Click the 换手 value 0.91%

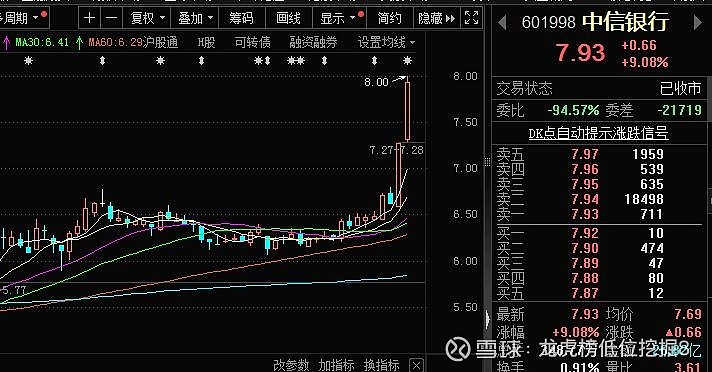(580, 367)
